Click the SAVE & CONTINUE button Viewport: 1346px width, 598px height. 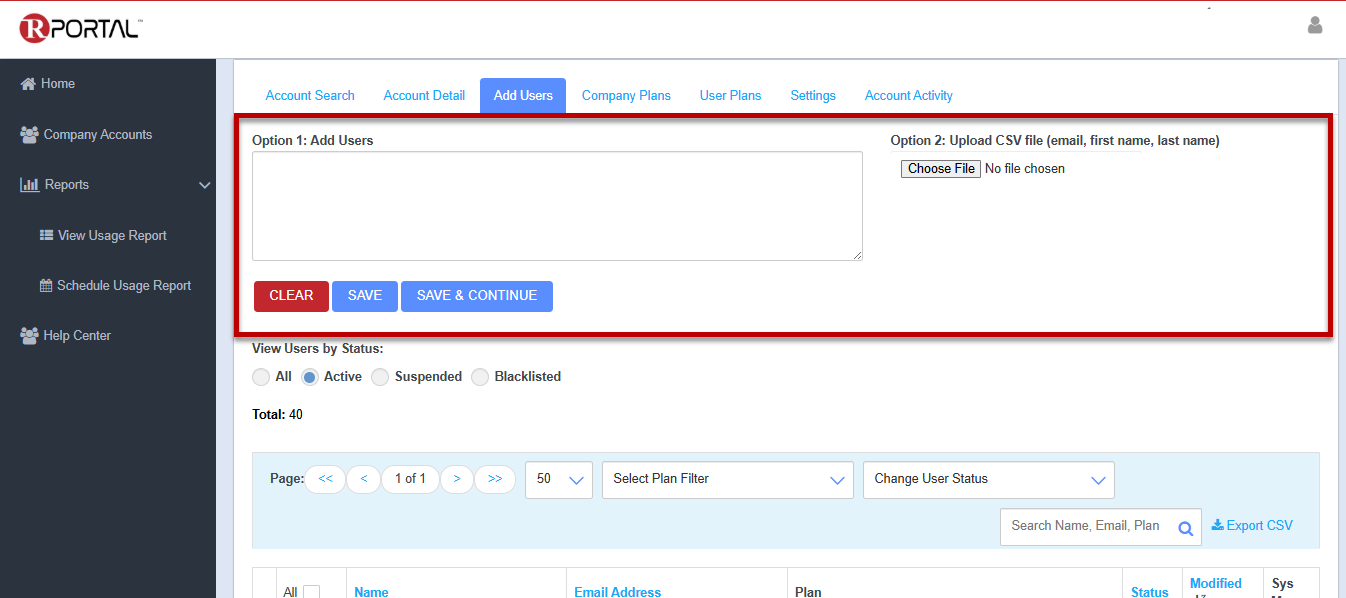476,296
